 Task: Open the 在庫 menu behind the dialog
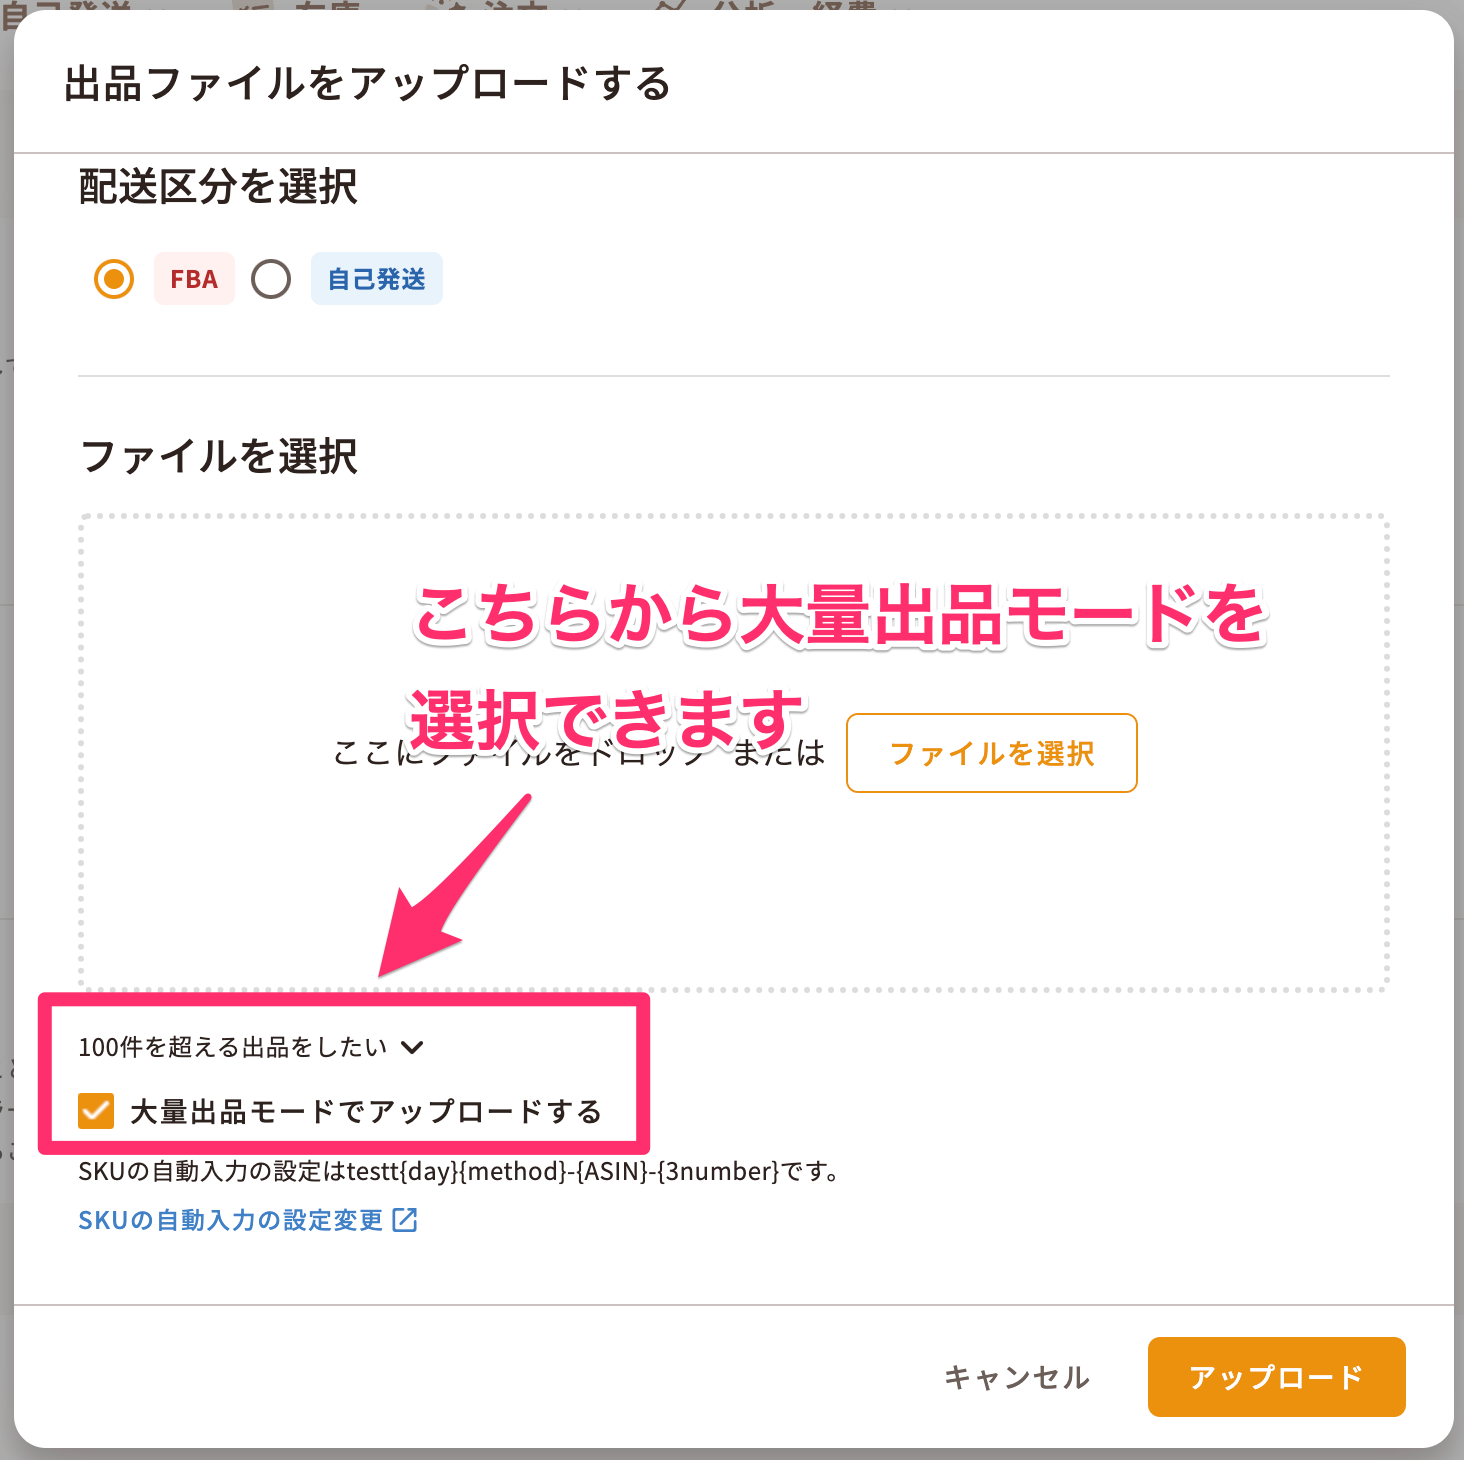coord(327,6)
